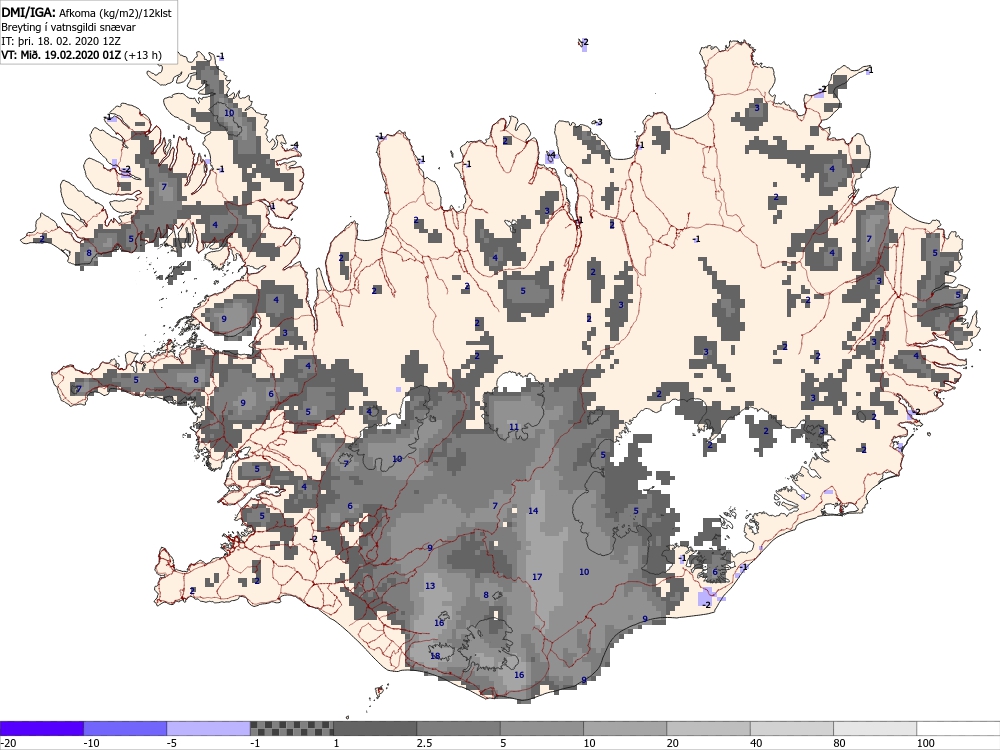Pick the 20 to 40 light gray legend swatch
This screenshot has height=750, width=1000.
pos(709,728)
